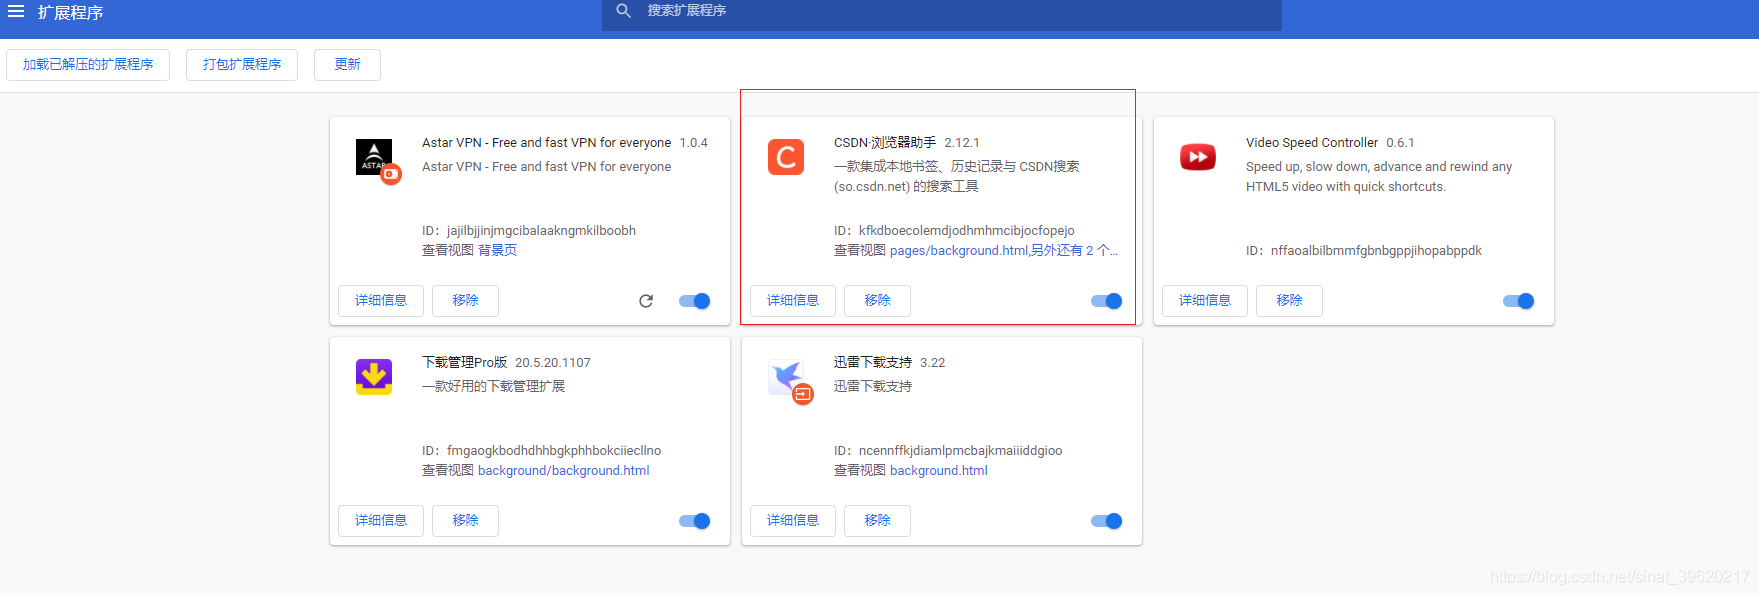The width and height of the screenshot is (1759, 595).
Task: Toggle off 下载管理Pro版 extension
Action: [x=695, y=521]
